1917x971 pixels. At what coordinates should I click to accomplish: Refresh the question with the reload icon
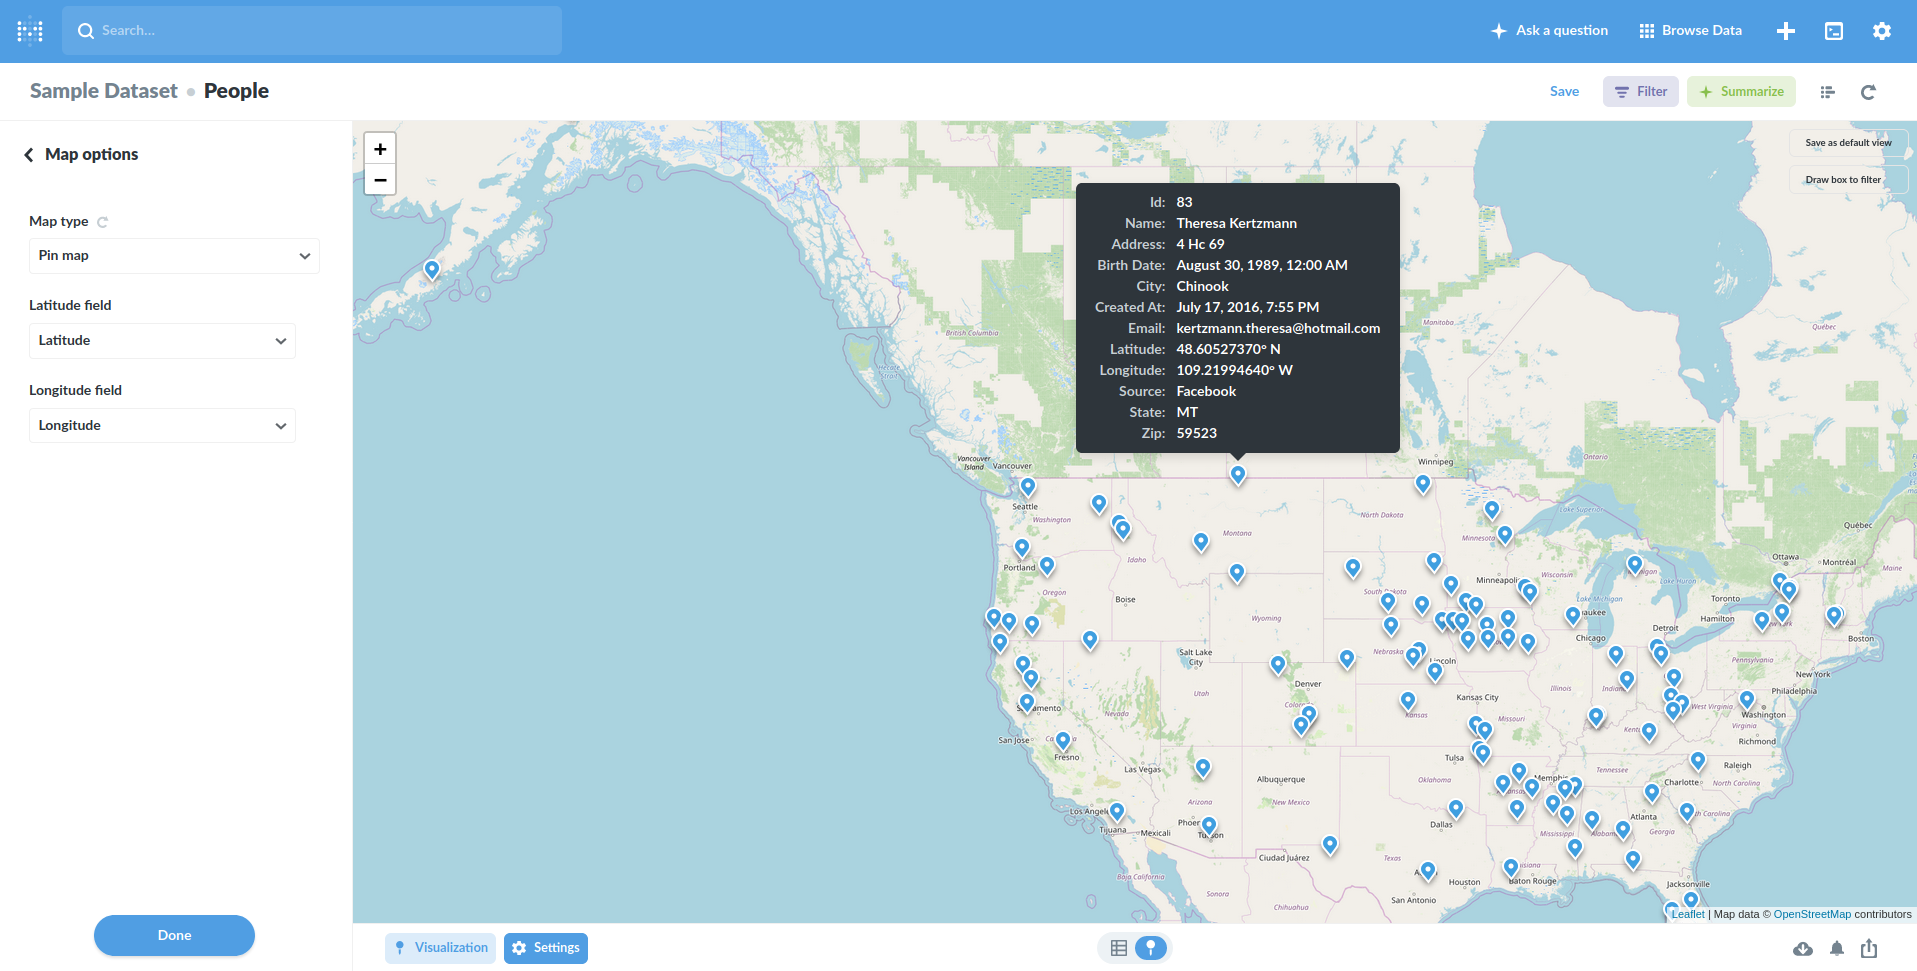(1867, 92)
